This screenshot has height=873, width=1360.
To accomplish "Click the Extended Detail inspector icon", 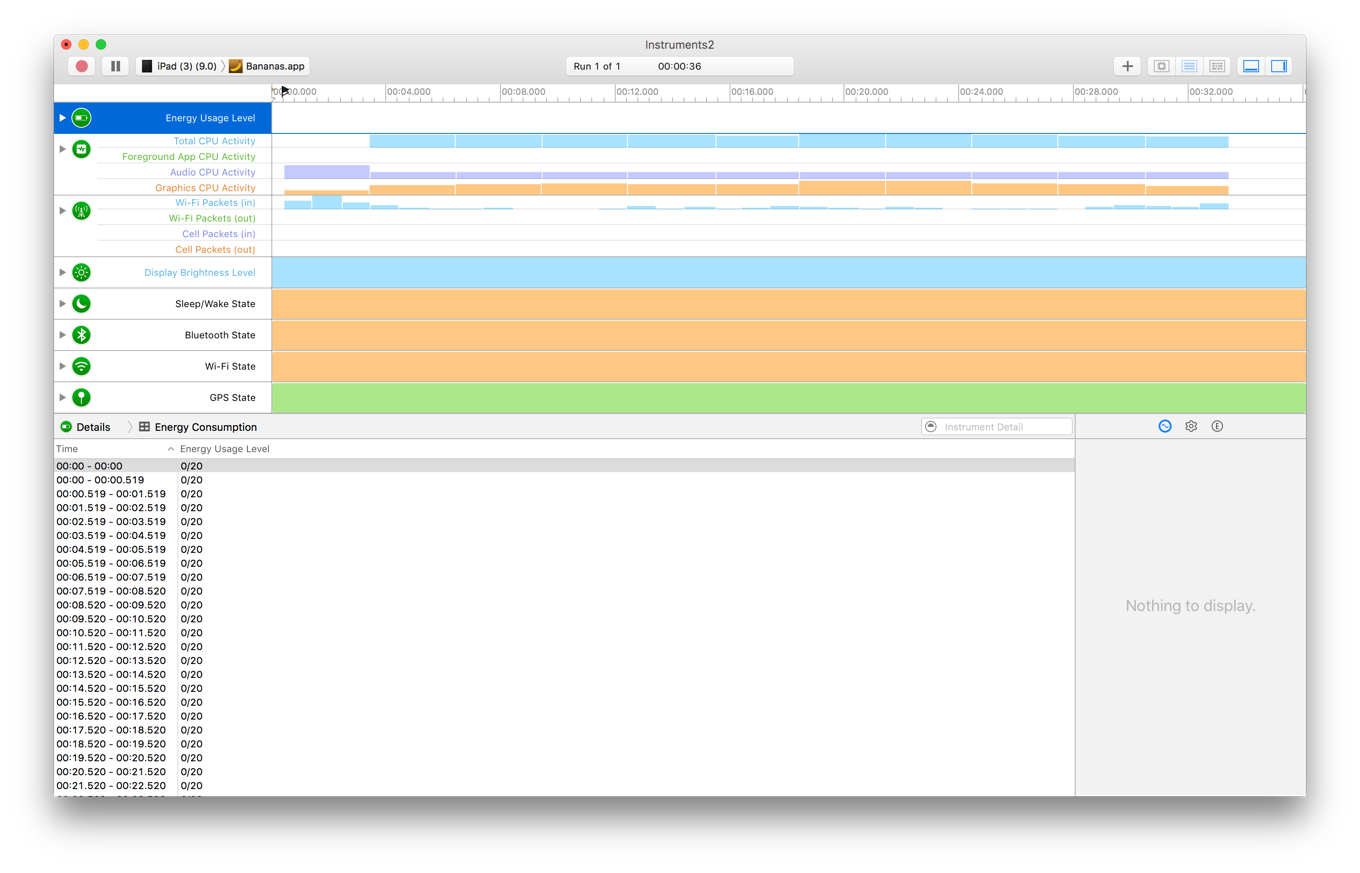I will [x=1217, y=425].
